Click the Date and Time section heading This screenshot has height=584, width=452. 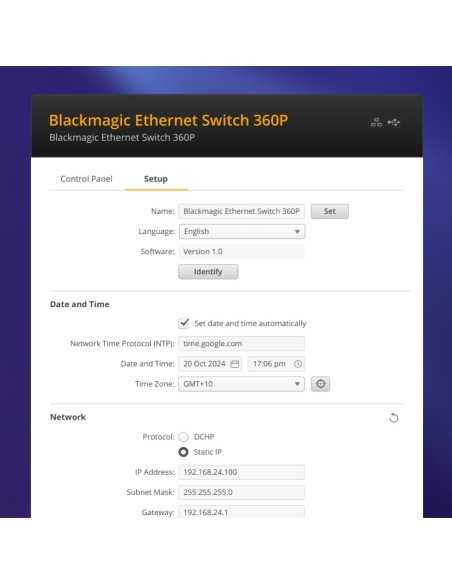80,304
